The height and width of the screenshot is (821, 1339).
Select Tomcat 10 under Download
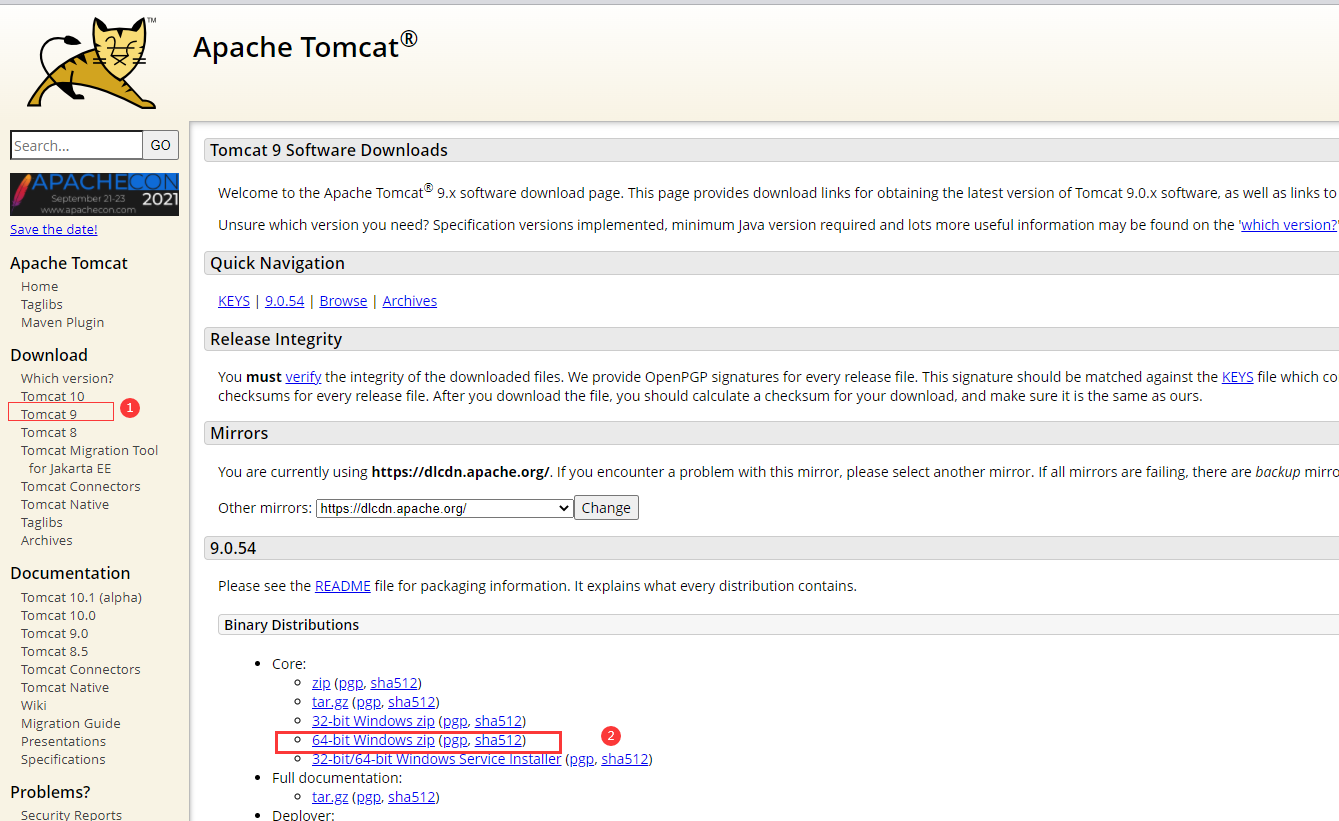click(53, 396)
